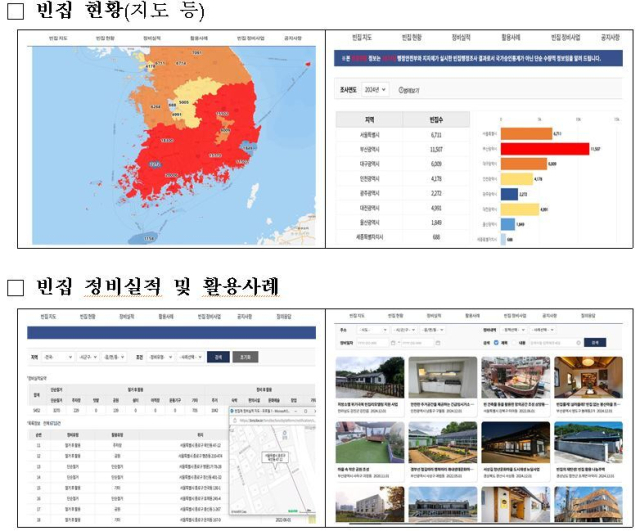Click the gray 초기화 reset button
This screenshot has width=640, height=531.
click(x=245, y=357)
